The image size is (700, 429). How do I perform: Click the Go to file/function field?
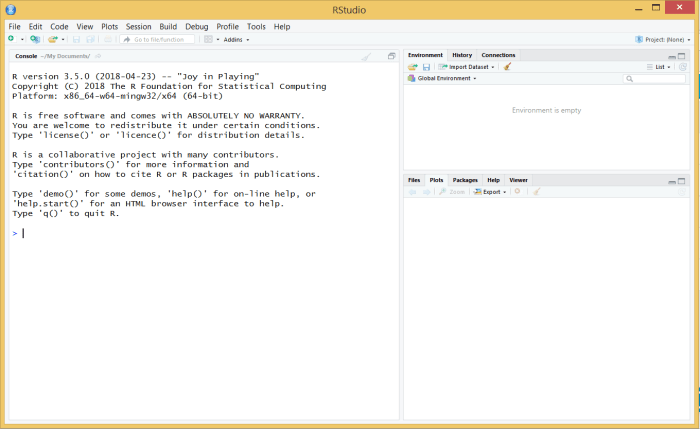tap(157, 39)
